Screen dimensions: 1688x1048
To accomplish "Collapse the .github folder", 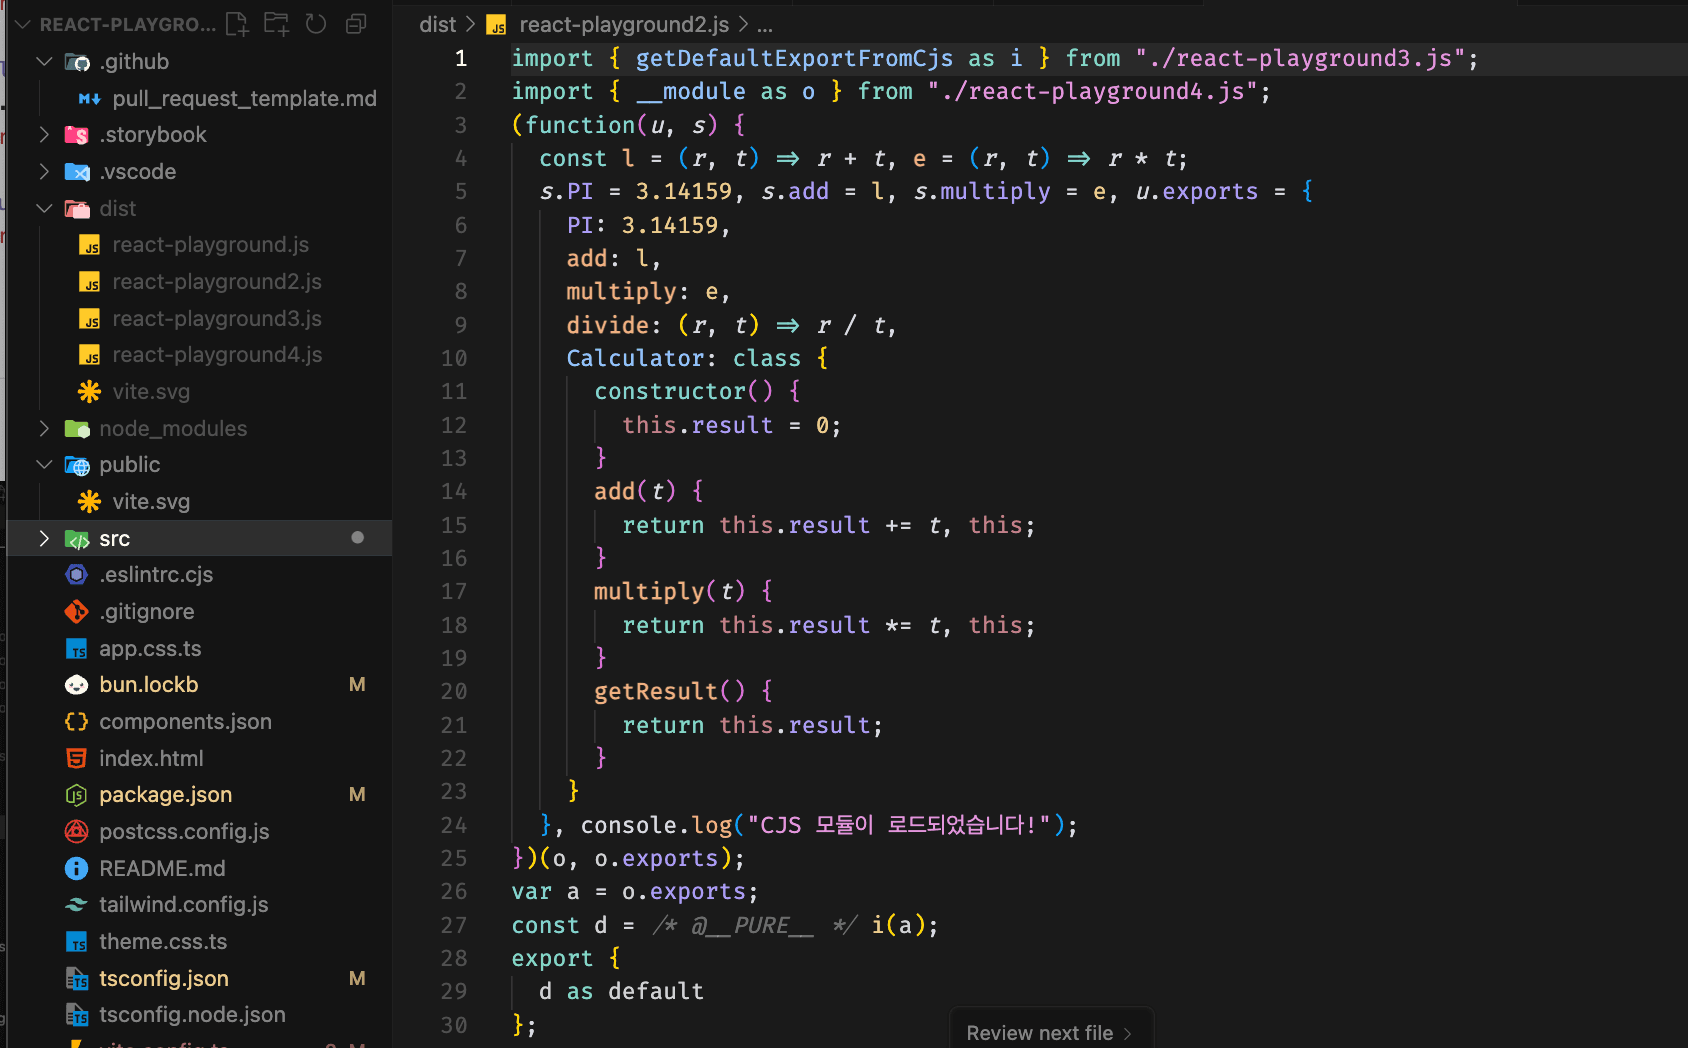I will pyautogui.click(x=44, y=62).
